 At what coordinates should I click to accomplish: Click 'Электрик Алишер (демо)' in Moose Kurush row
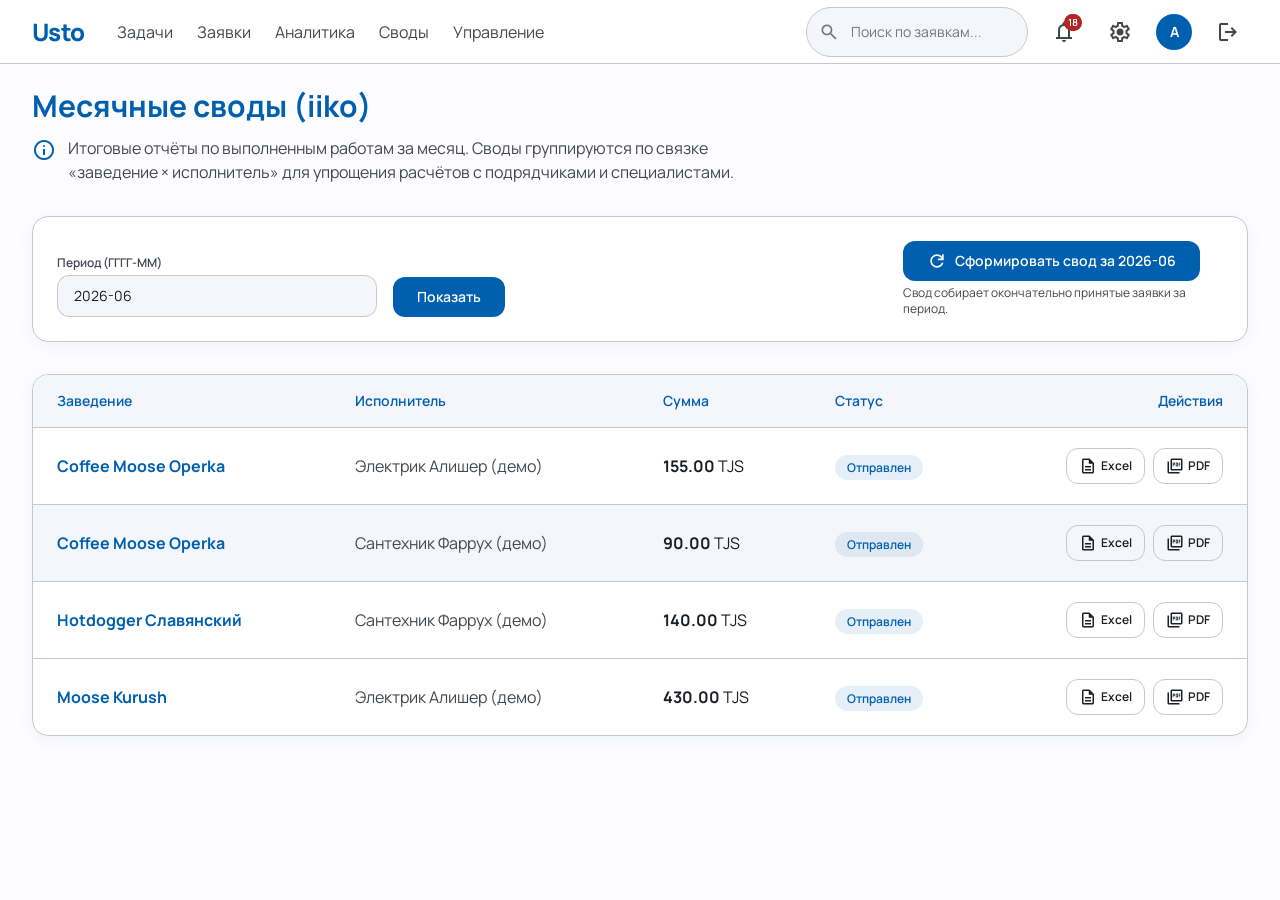point(448,697)
